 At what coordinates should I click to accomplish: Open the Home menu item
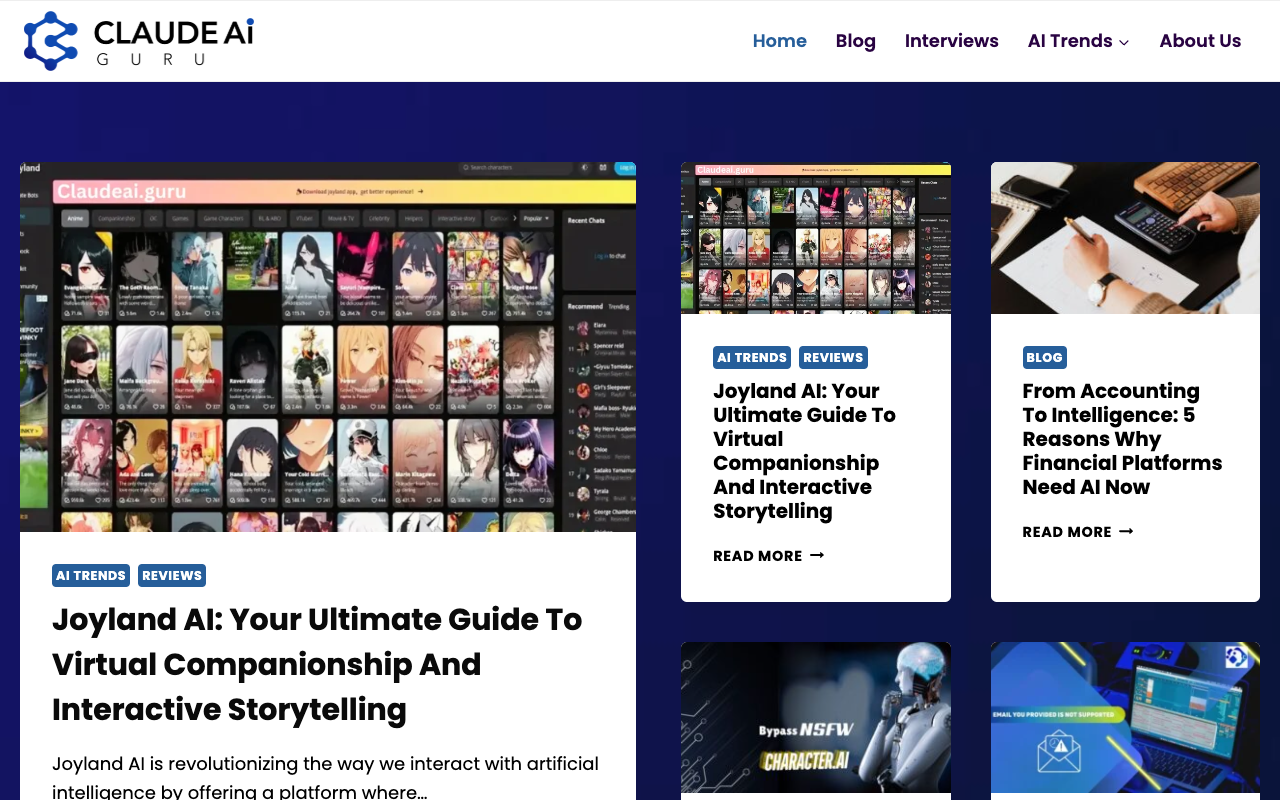[x=779, y=41]
